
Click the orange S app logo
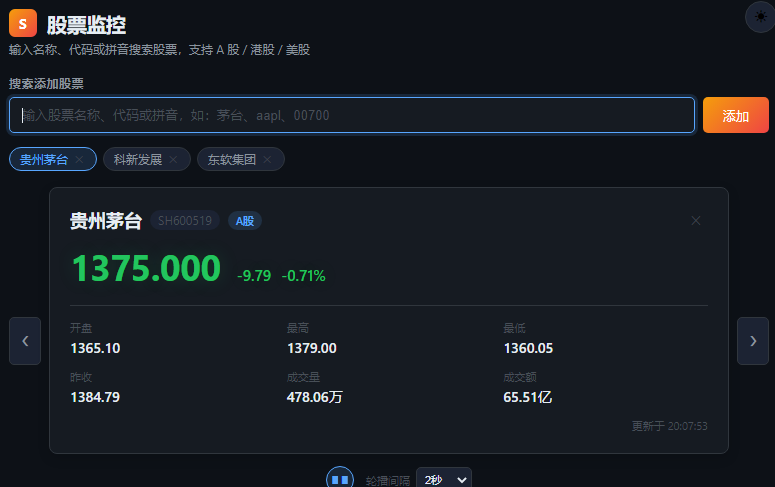tap(23, 23)
